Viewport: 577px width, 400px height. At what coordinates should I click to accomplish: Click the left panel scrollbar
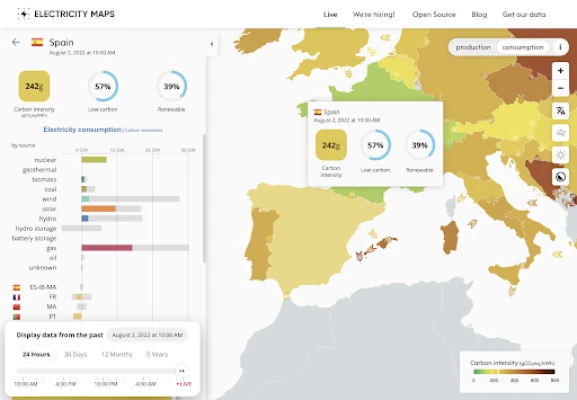click(x=204, y=198)
